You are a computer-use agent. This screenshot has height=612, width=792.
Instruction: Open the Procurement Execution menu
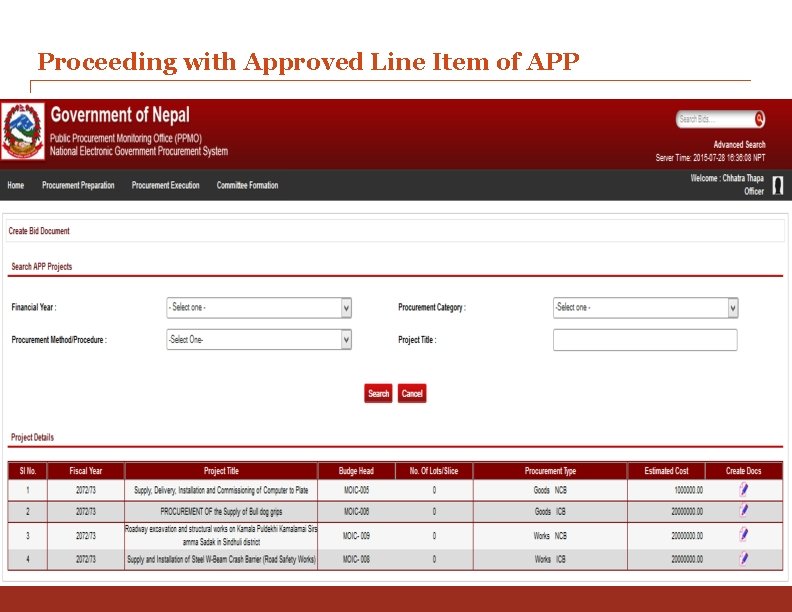point(166,185)
